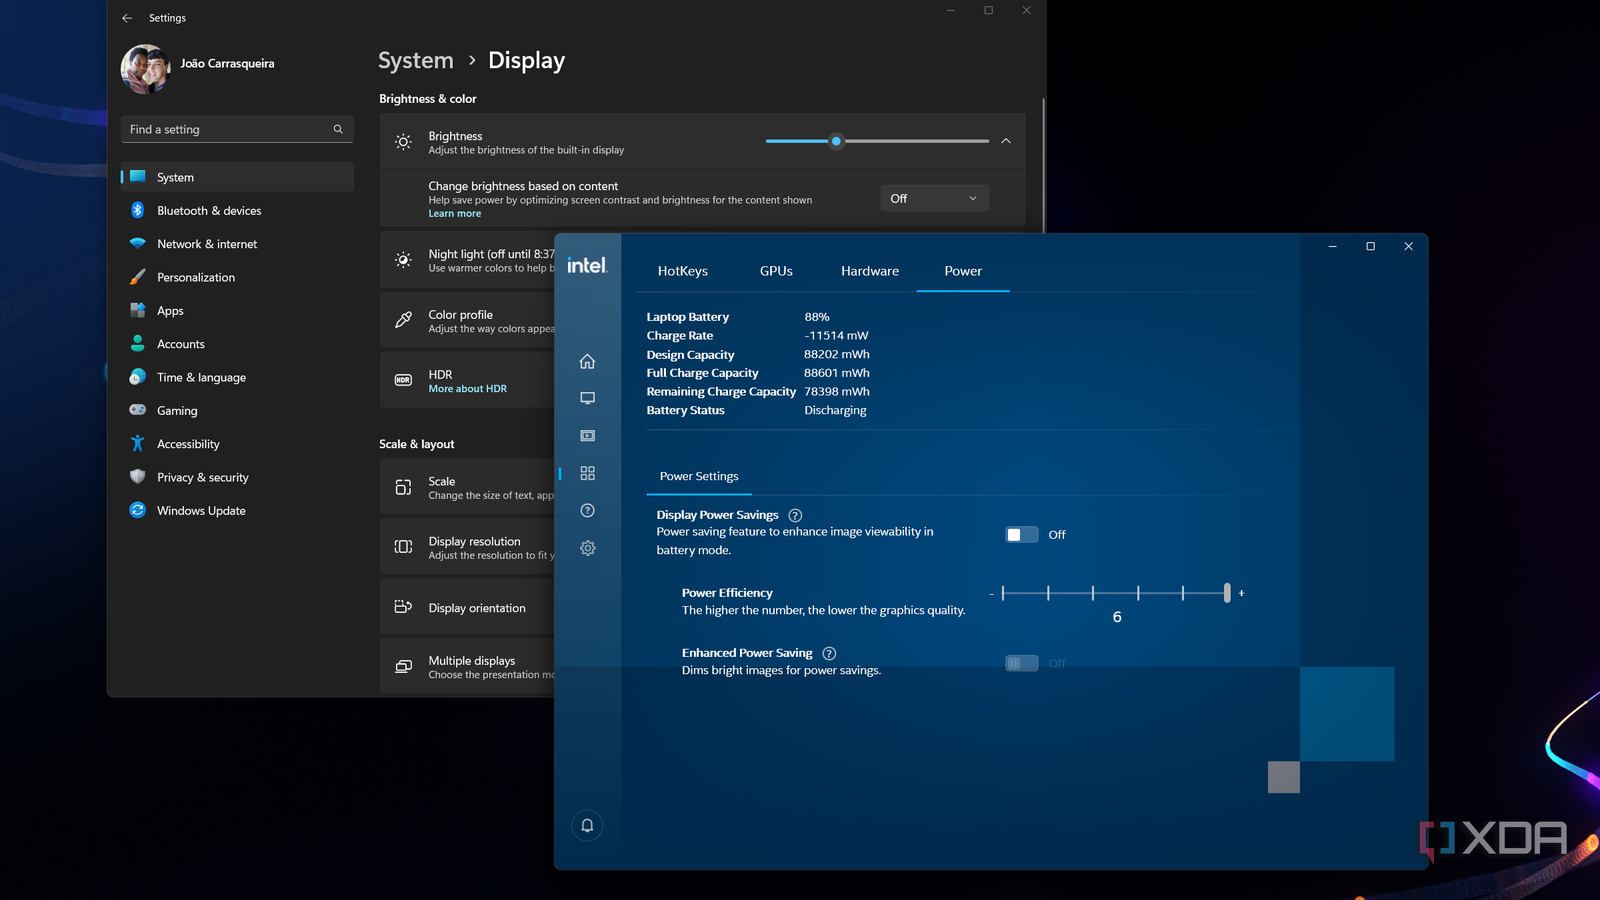Click the Power Efficiency slider handle
The width and height of the screenshot is (1600, 900).
tap(1227, 593)
